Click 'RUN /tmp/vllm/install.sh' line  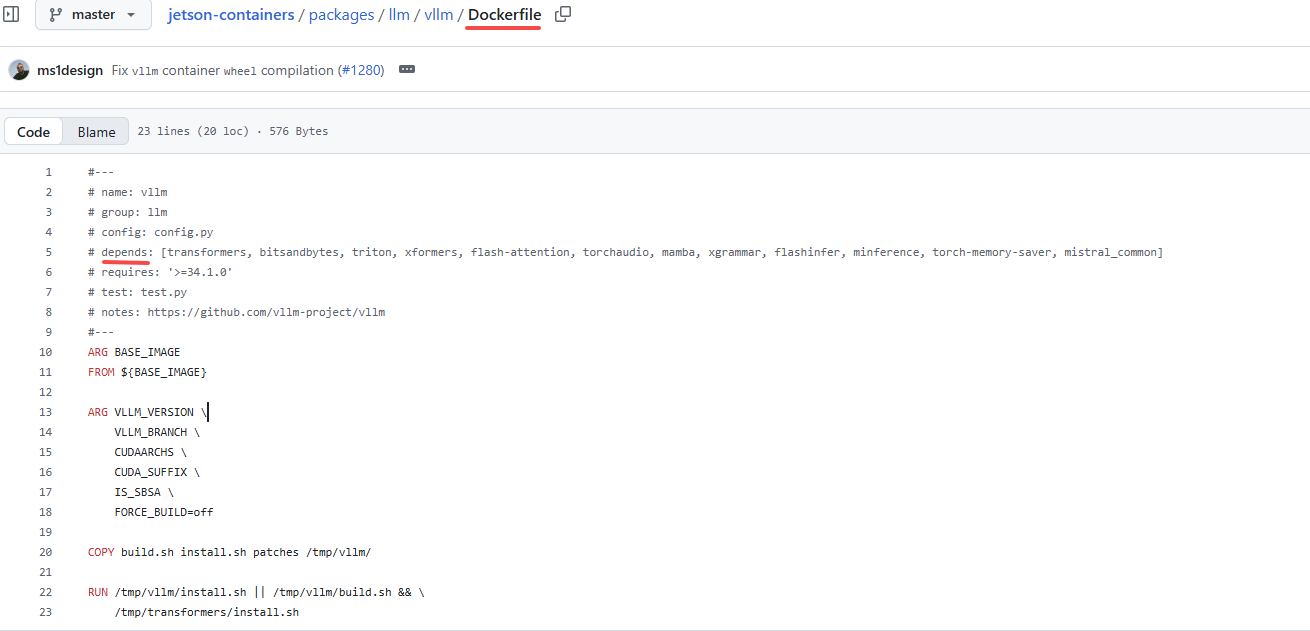[256, 592]
